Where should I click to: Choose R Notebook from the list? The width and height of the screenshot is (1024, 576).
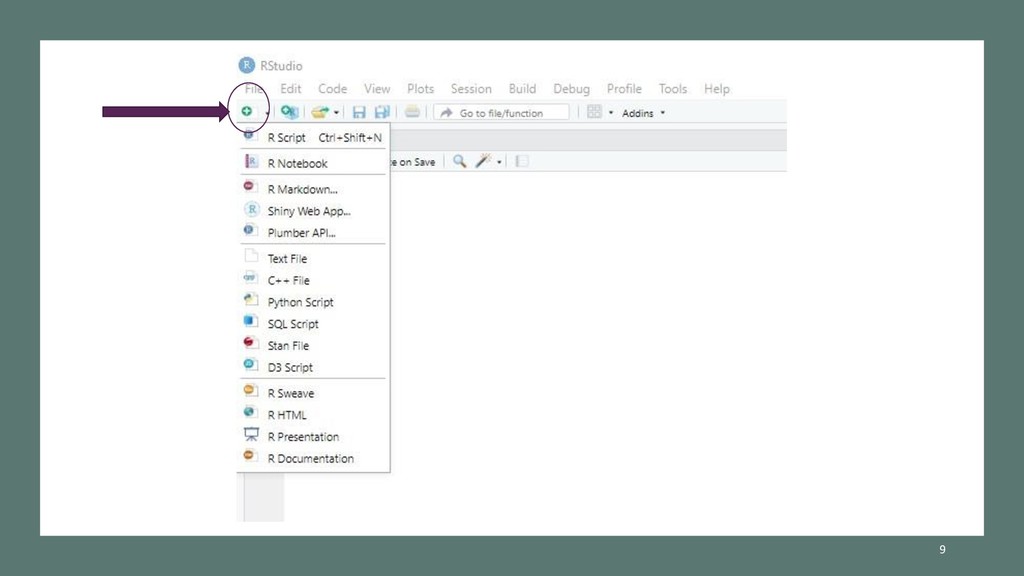click(x=314, y=163)
